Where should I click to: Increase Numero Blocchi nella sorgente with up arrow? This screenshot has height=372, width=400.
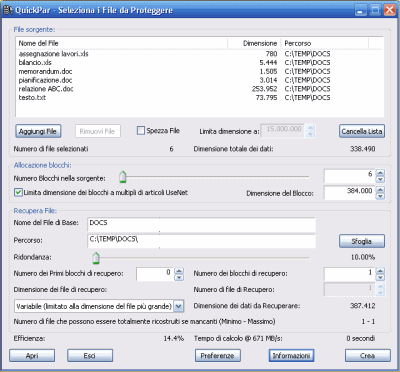tap(380, 173)
